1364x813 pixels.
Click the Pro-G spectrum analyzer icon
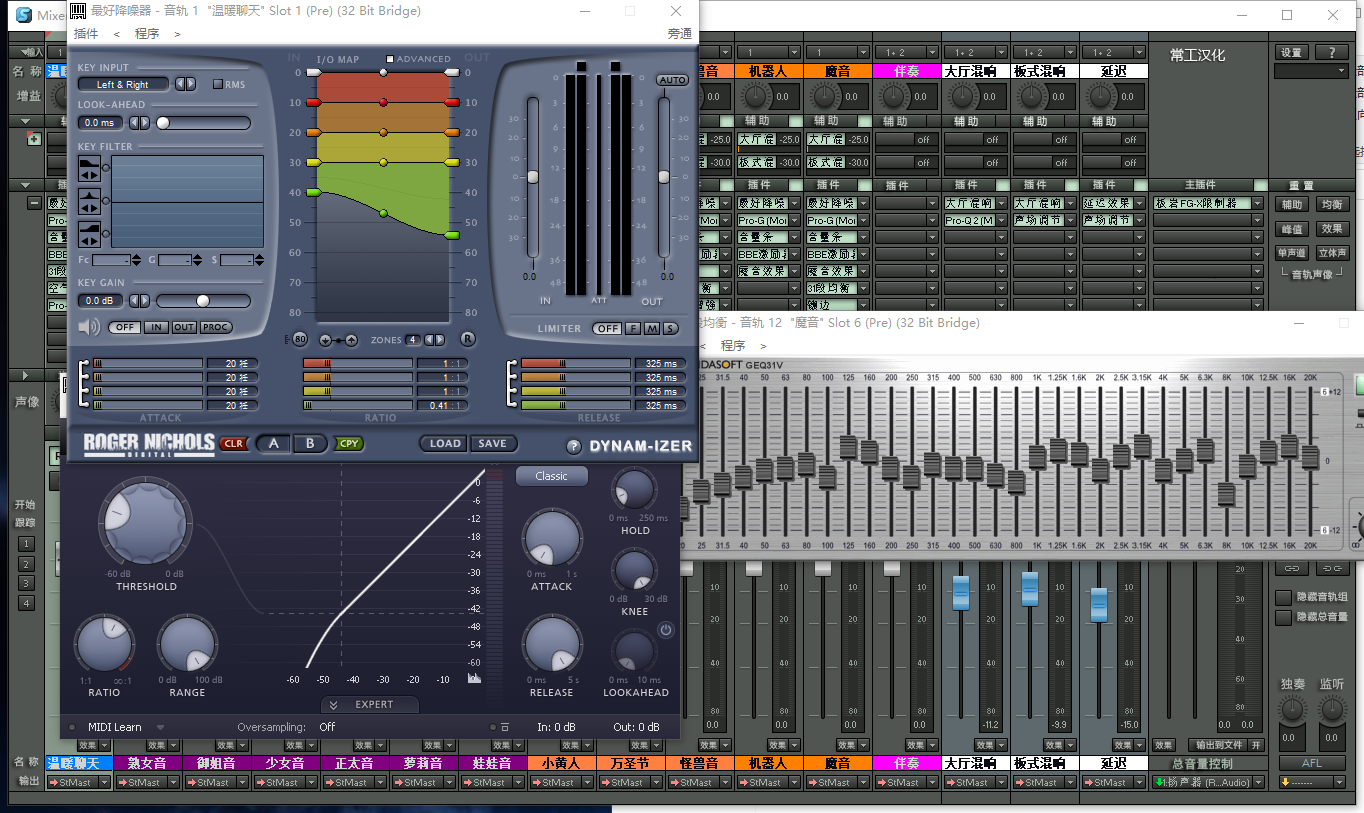pyautogui.click(x=474, y=678)
